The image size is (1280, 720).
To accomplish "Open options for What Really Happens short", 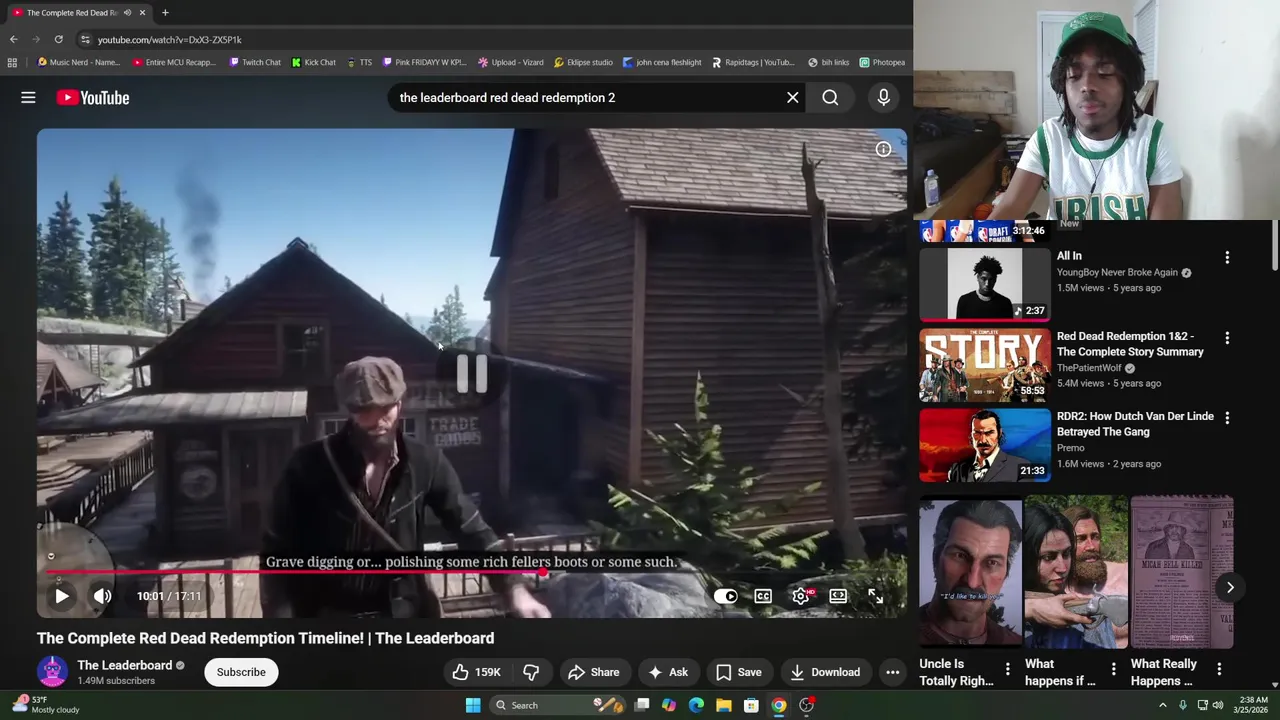I will (x=1219, y=669).
